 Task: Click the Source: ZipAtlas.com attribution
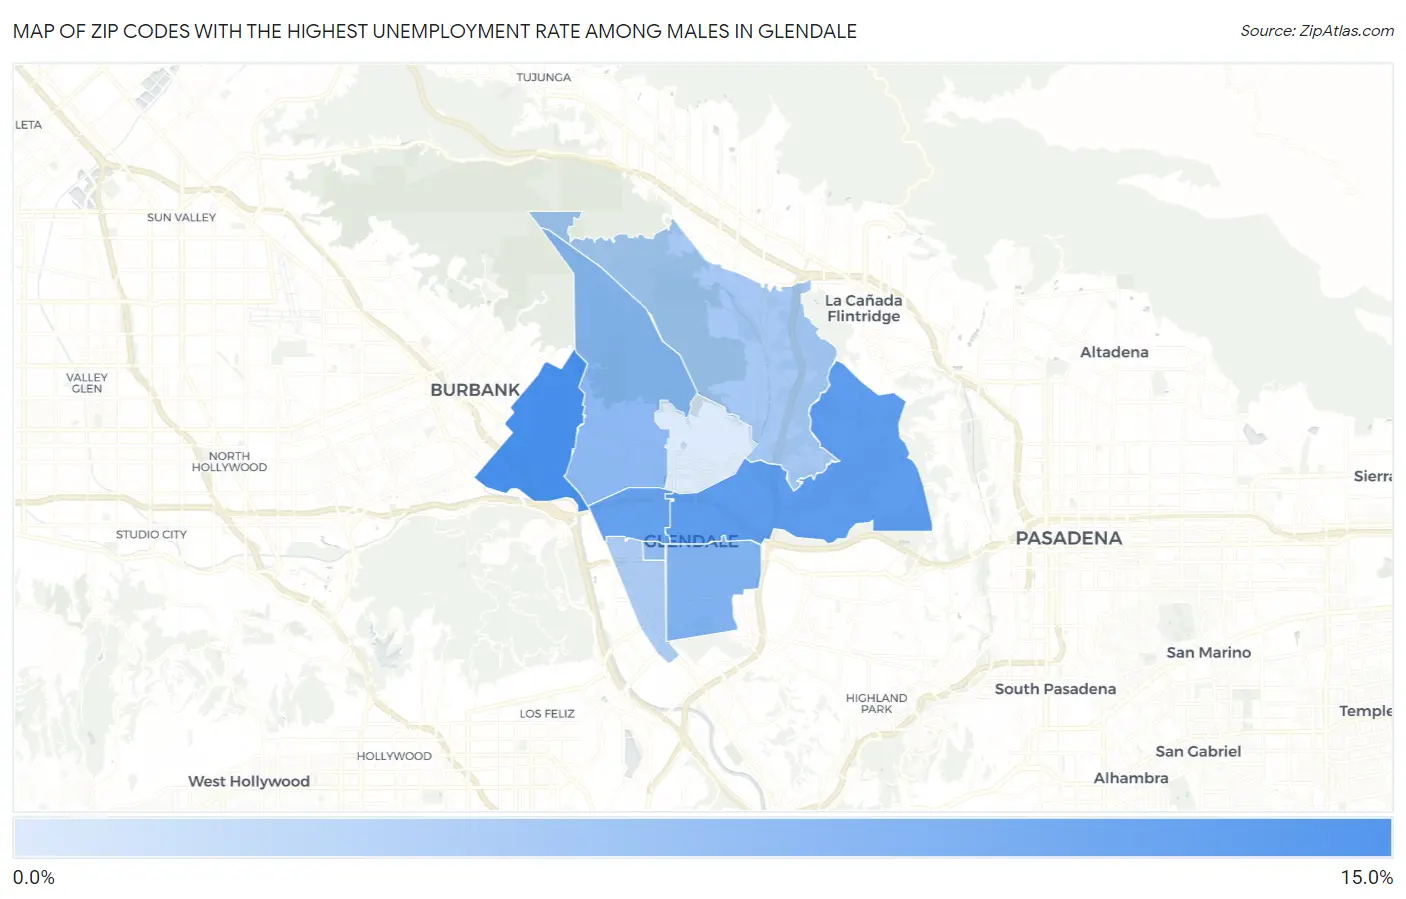(x=1317, y=31)
